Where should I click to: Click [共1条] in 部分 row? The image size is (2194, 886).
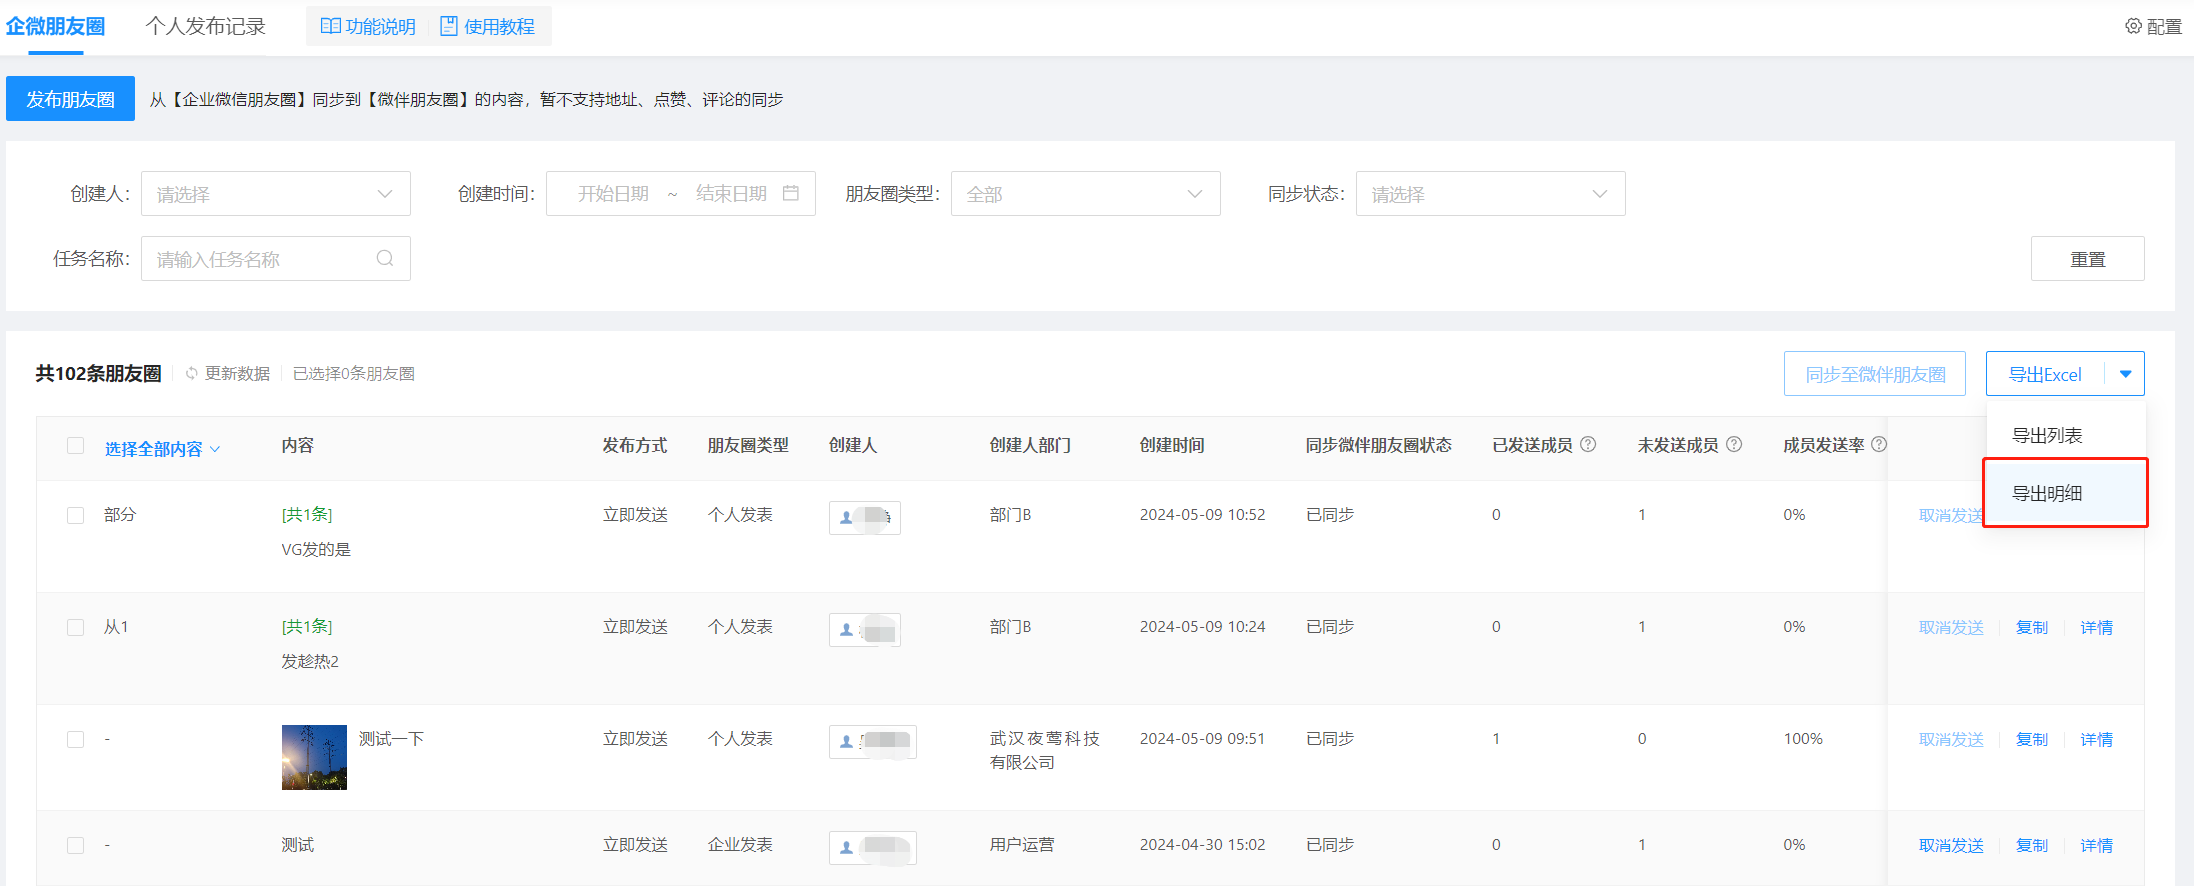pyautogui.click(x=307, y=514)
